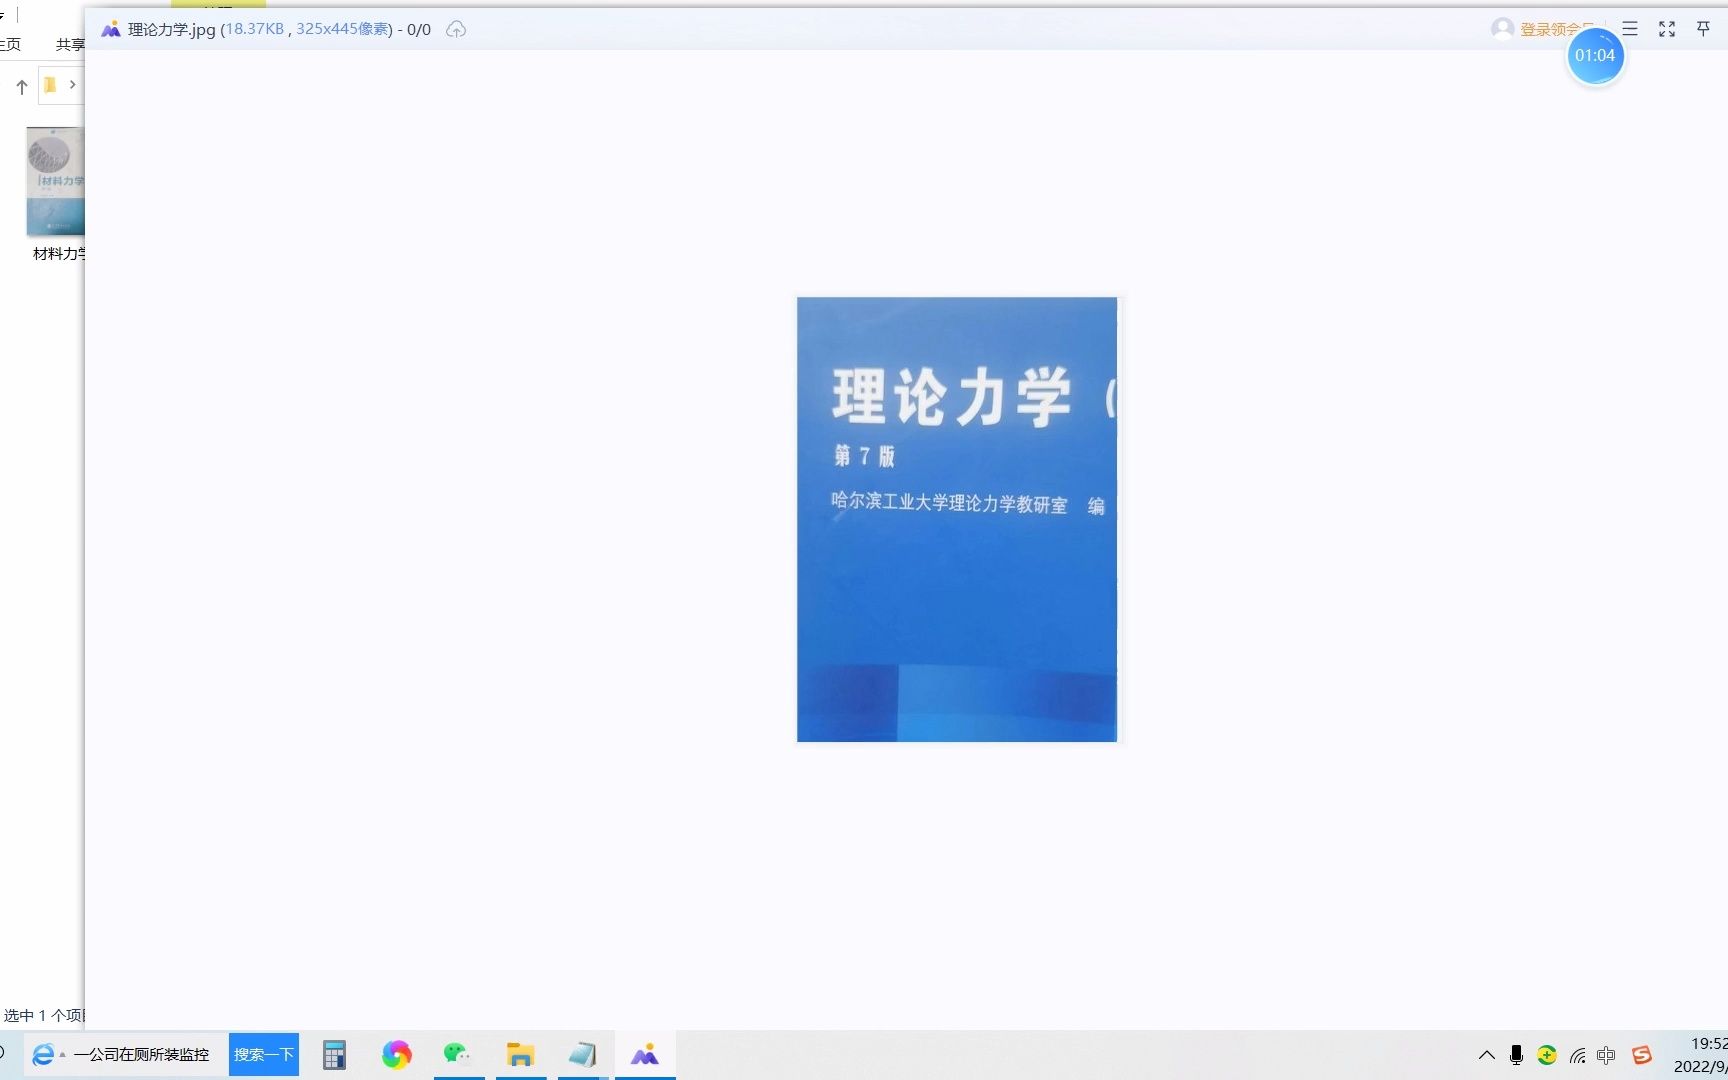Screen dimensions: 1728x1080
Task: Click the 01:04 recording timer bubble
Action: [x=1595, y=56]
